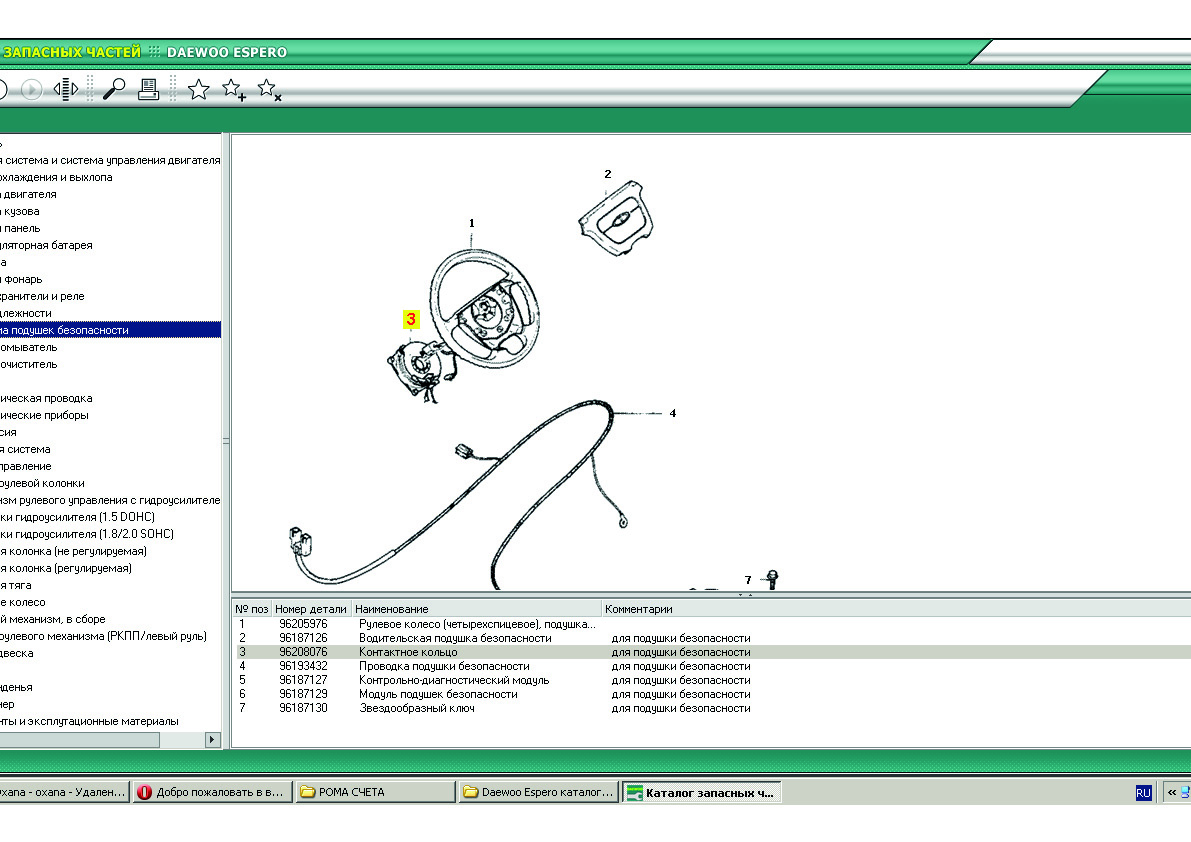
Task: Click the magnifier search icon
Action: point(114,89)
